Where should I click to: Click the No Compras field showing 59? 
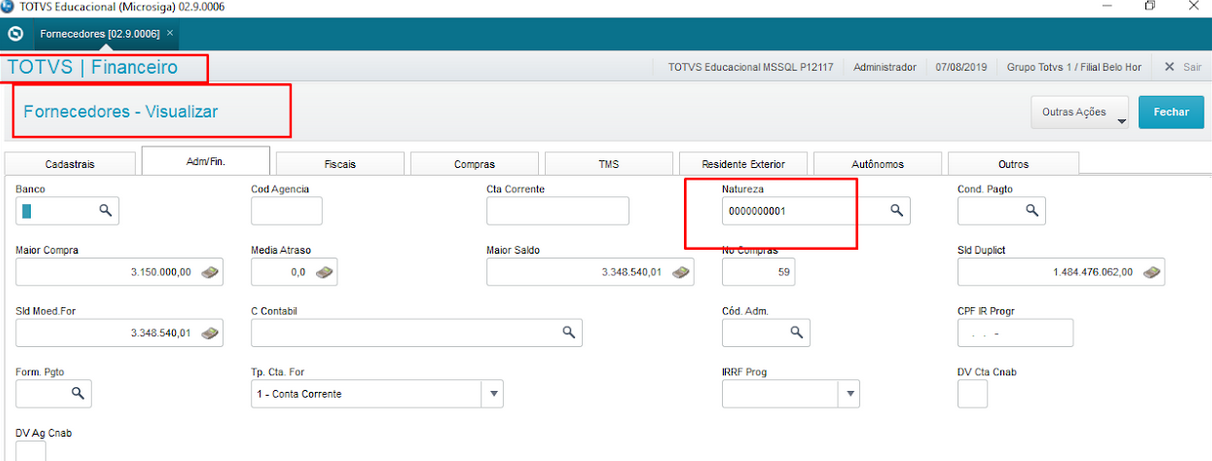point(758,272)
